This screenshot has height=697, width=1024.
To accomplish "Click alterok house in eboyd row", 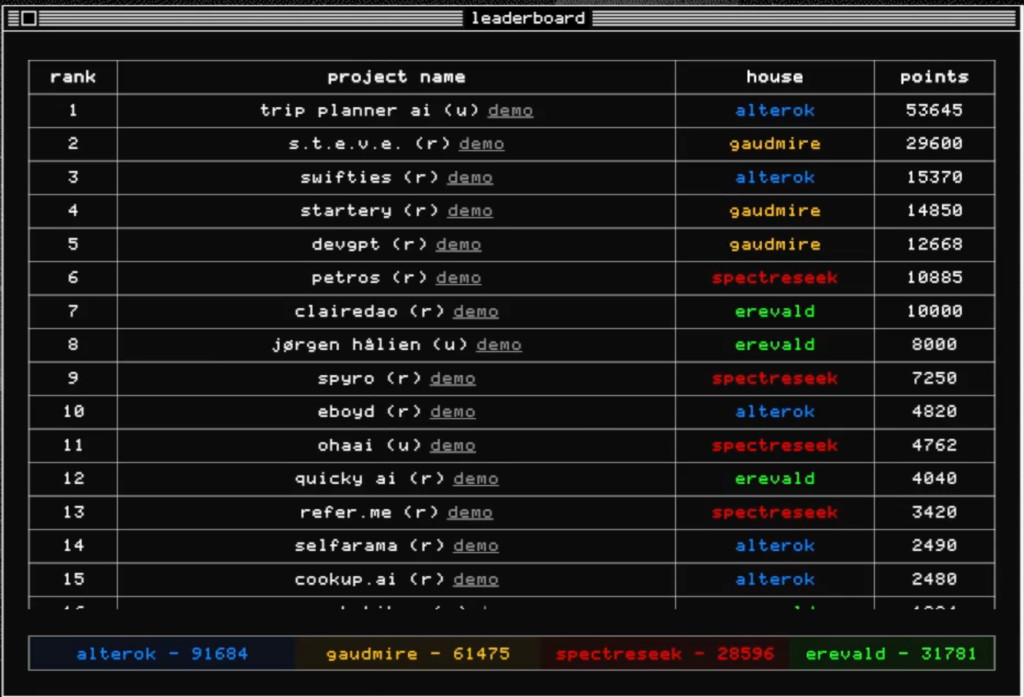I will [775, 412].
